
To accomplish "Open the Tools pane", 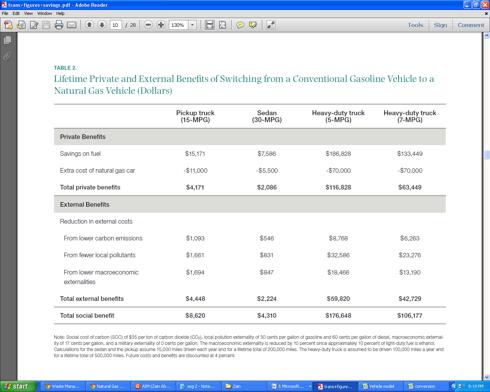I will pos(415,25).
